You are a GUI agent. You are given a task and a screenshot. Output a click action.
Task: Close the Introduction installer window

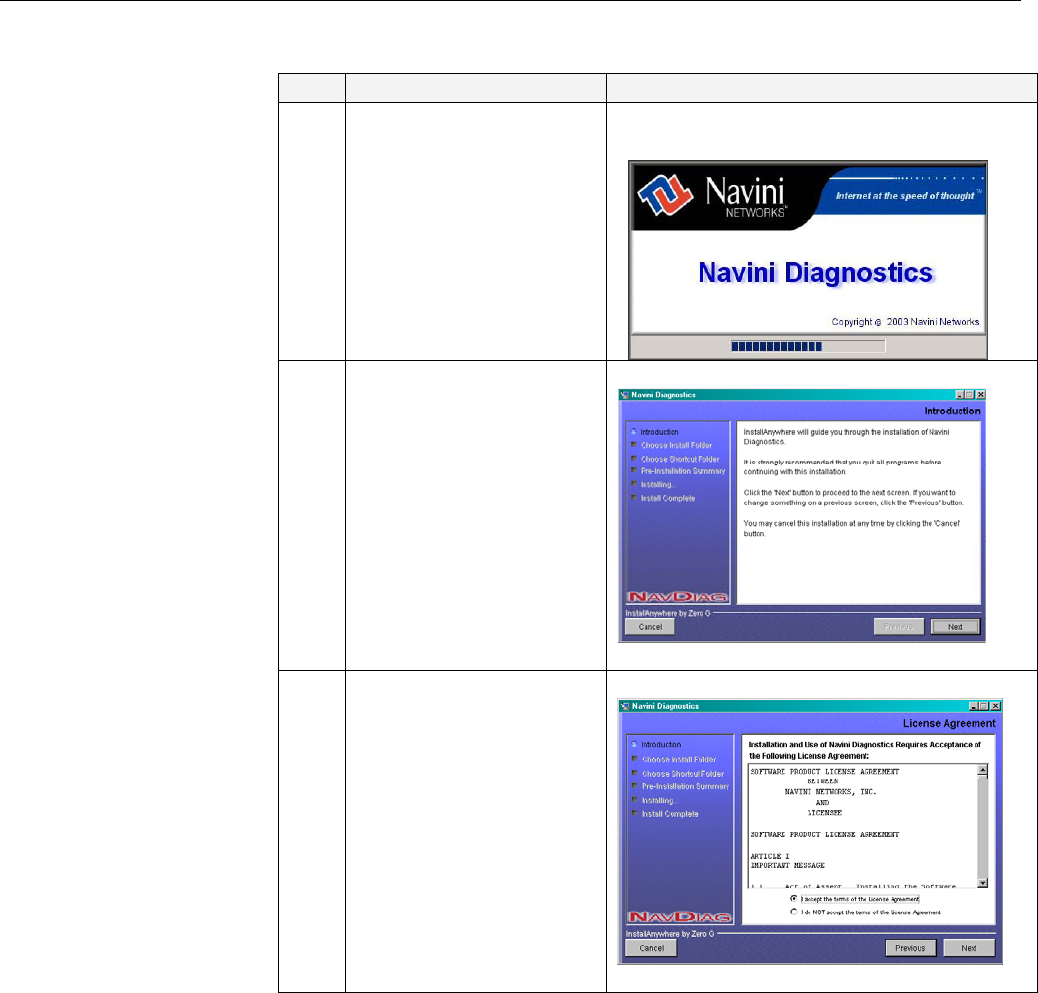[x=980, y=395]
